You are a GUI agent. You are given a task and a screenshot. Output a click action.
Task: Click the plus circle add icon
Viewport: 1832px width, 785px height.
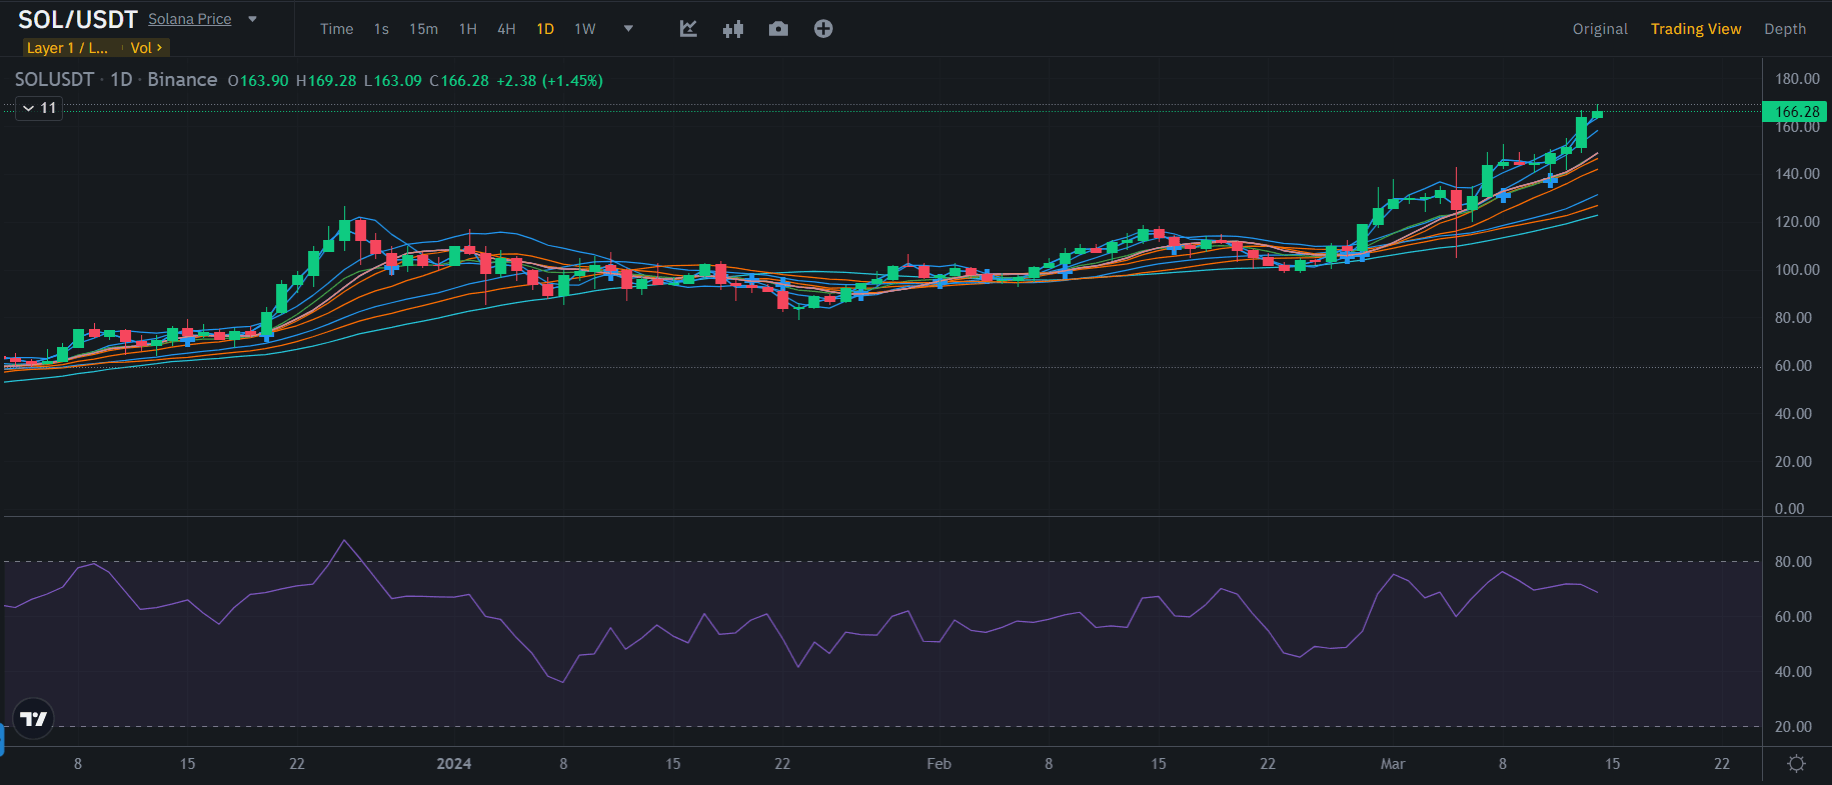coord(823,29)
